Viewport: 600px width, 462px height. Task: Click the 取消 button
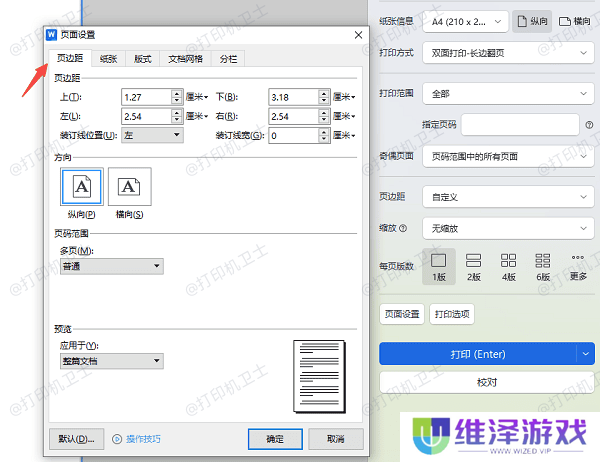click(336, 439)
